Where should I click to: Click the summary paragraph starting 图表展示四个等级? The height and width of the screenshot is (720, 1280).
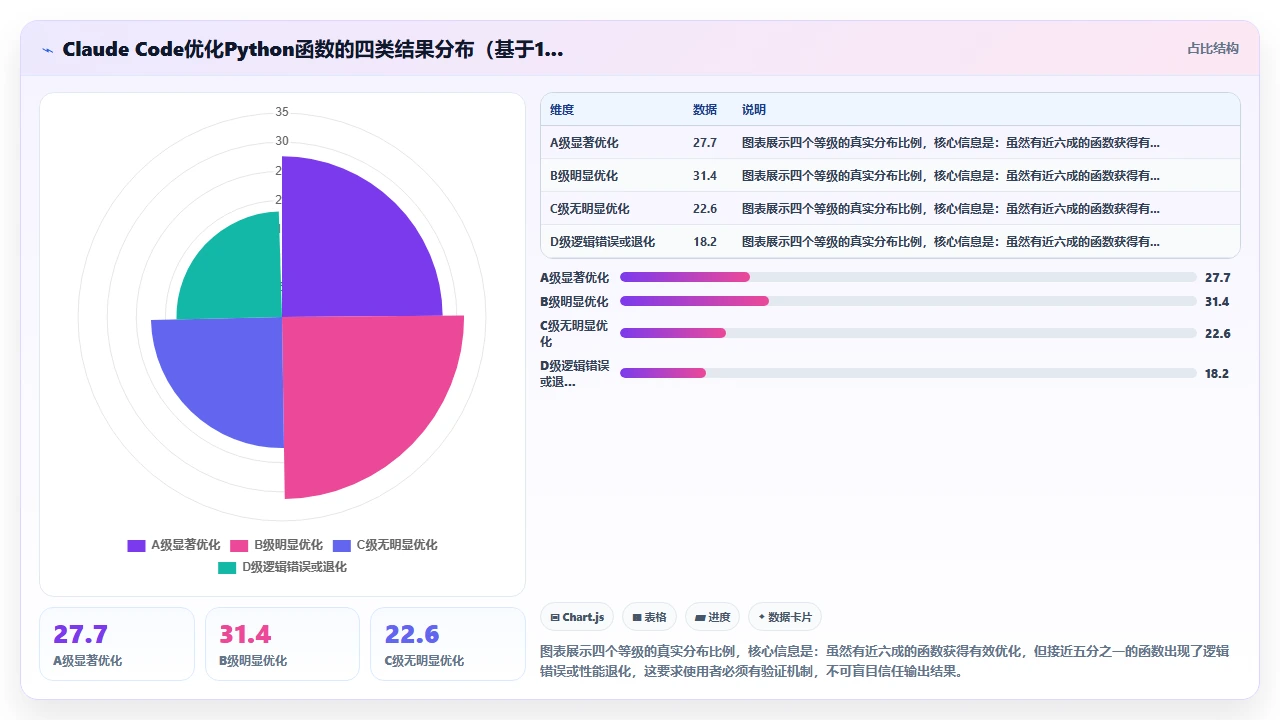tap(884, 661)
